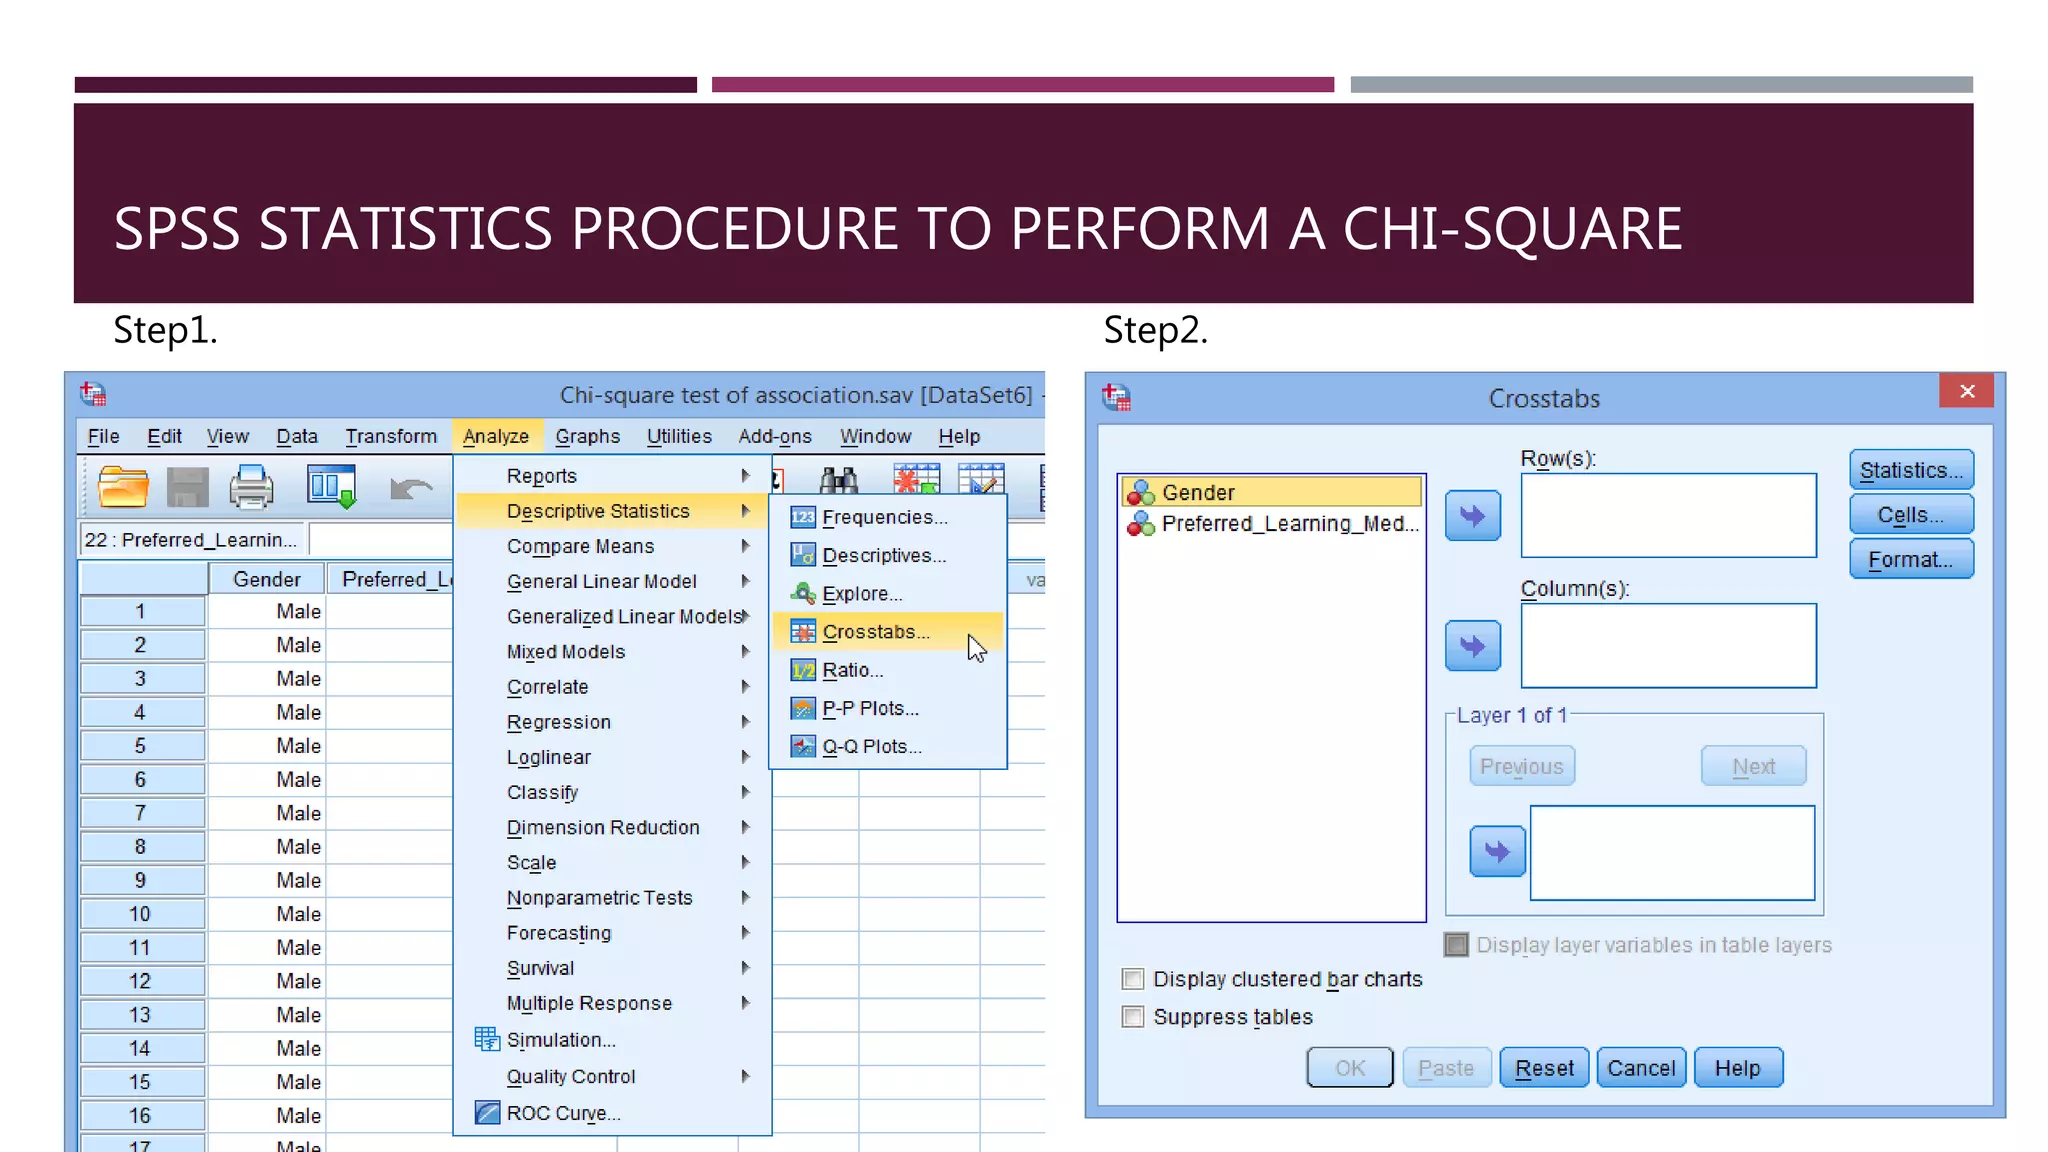Screen dimensions: 2048x1152
Task: Move variable to Layer box with arrow button
Action: click(1497, 851)
